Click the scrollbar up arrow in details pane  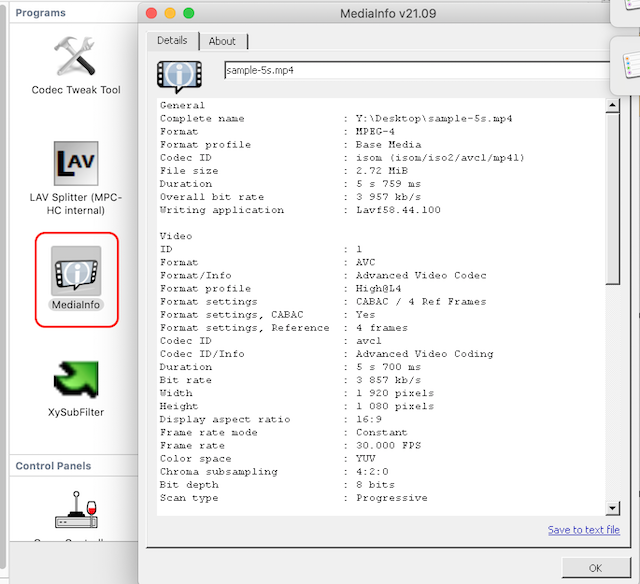(612, 106)
